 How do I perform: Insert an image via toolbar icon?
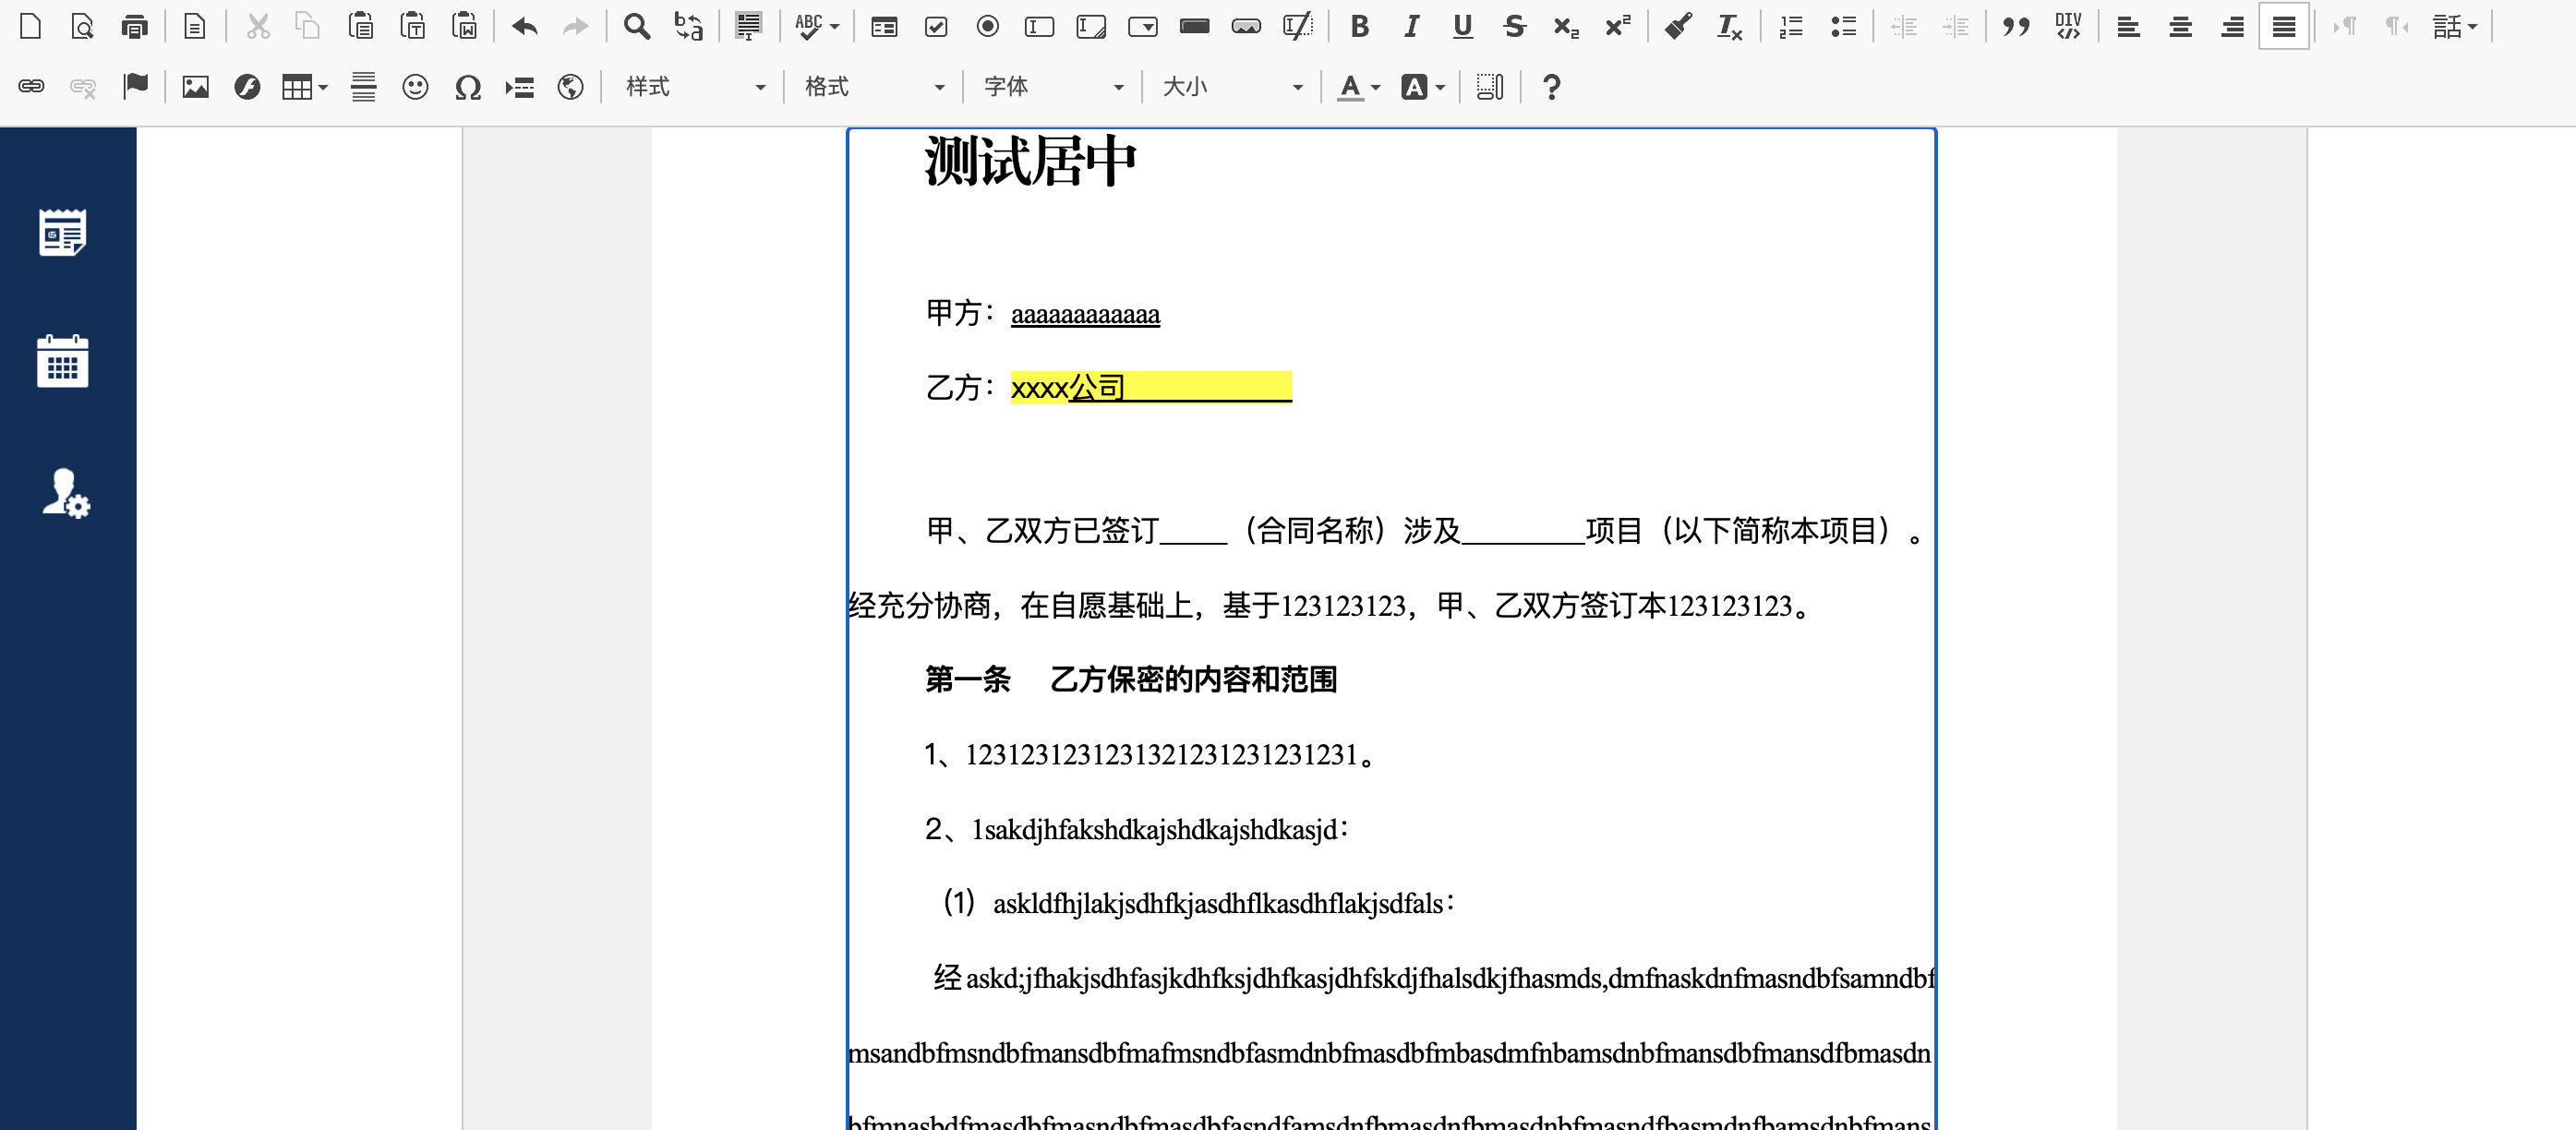coord(195,87)
